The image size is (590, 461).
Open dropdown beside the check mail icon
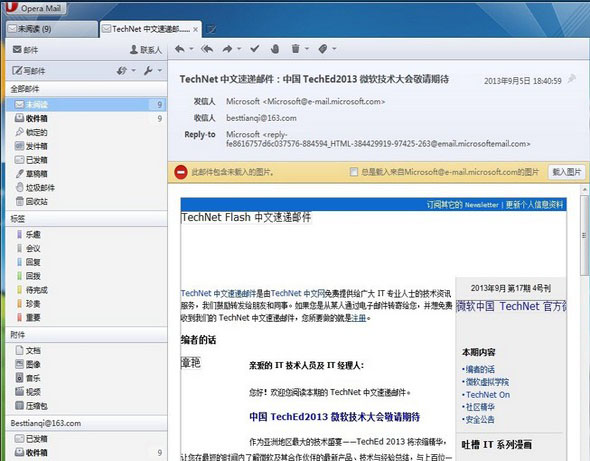tap(133, 70)
